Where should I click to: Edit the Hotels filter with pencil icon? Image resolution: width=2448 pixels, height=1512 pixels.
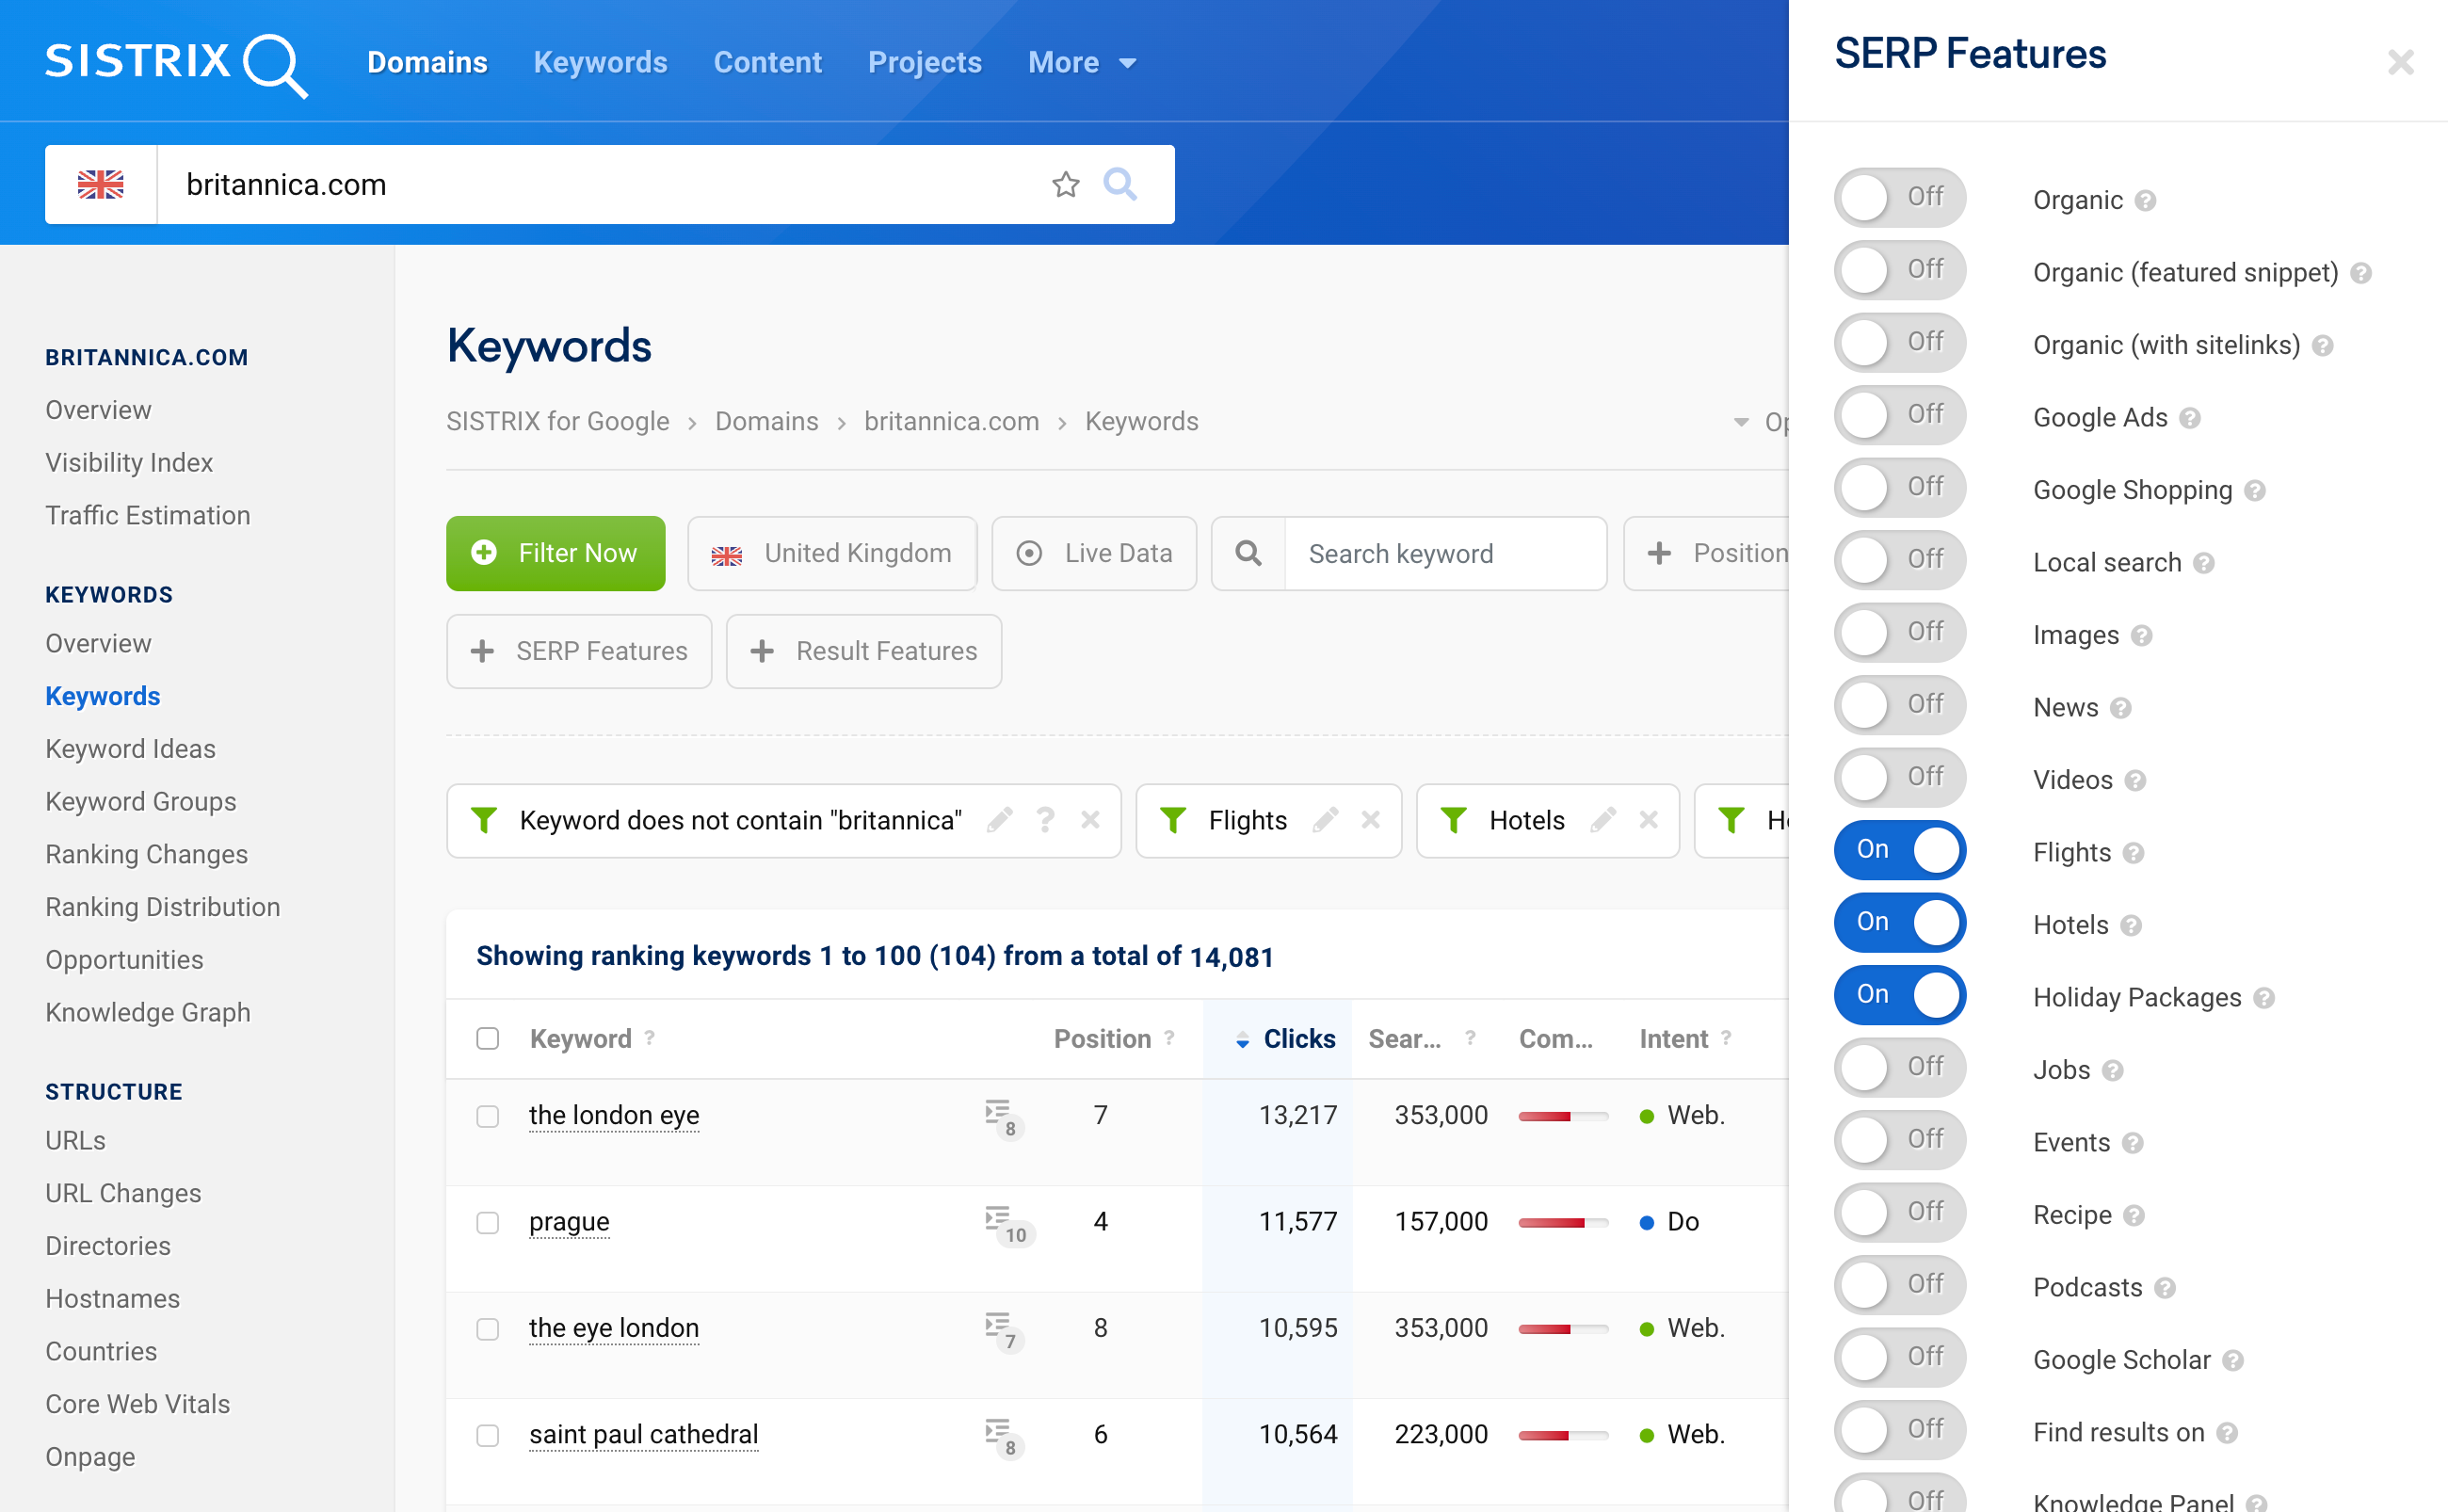coord(1603,820)
